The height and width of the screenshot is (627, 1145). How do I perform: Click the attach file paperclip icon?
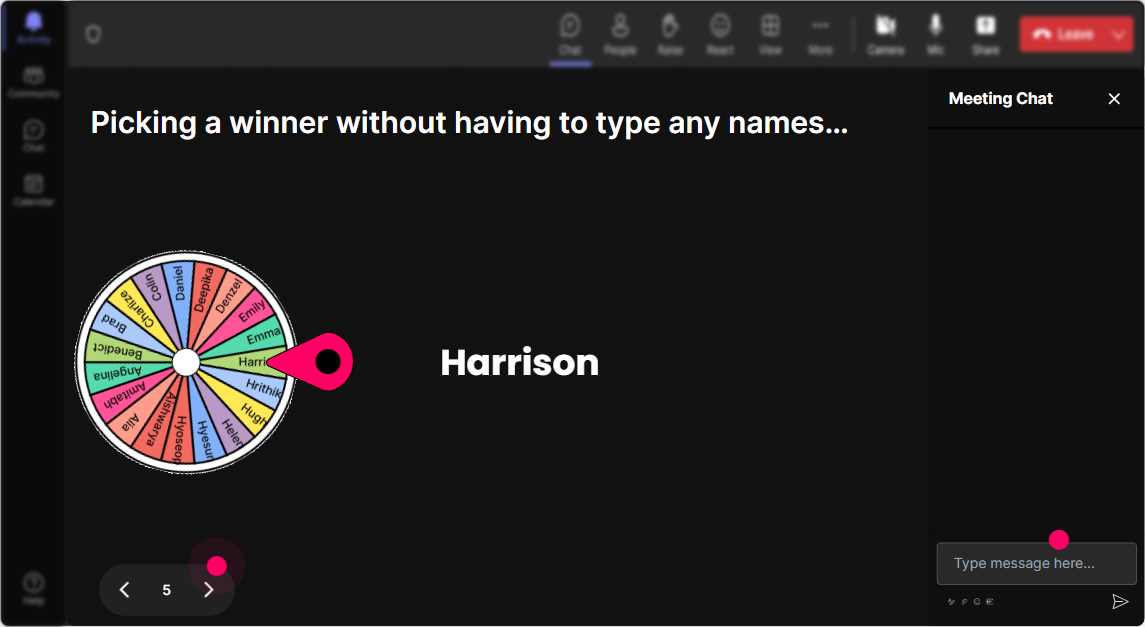pyautogui.click(x=964, y=602)
